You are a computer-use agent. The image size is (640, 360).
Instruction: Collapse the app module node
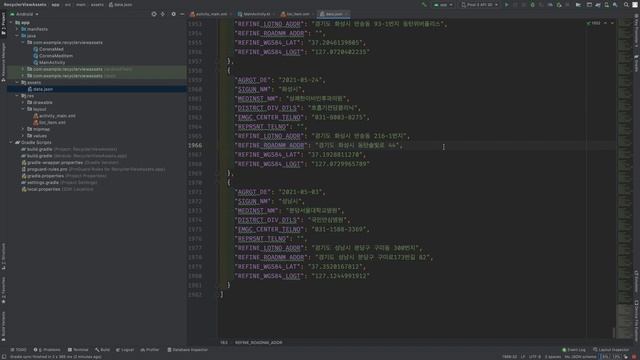click(x=11, y=22)
